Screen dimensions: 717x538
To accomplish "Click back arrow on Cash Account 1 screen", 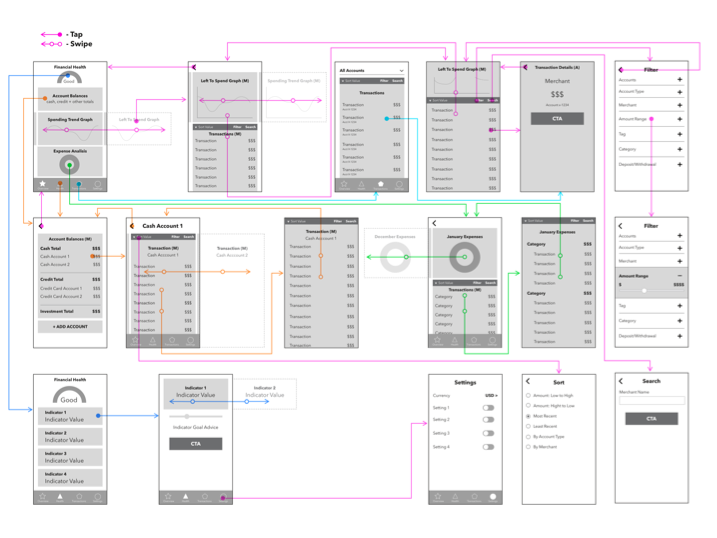I will click(132, 226).
